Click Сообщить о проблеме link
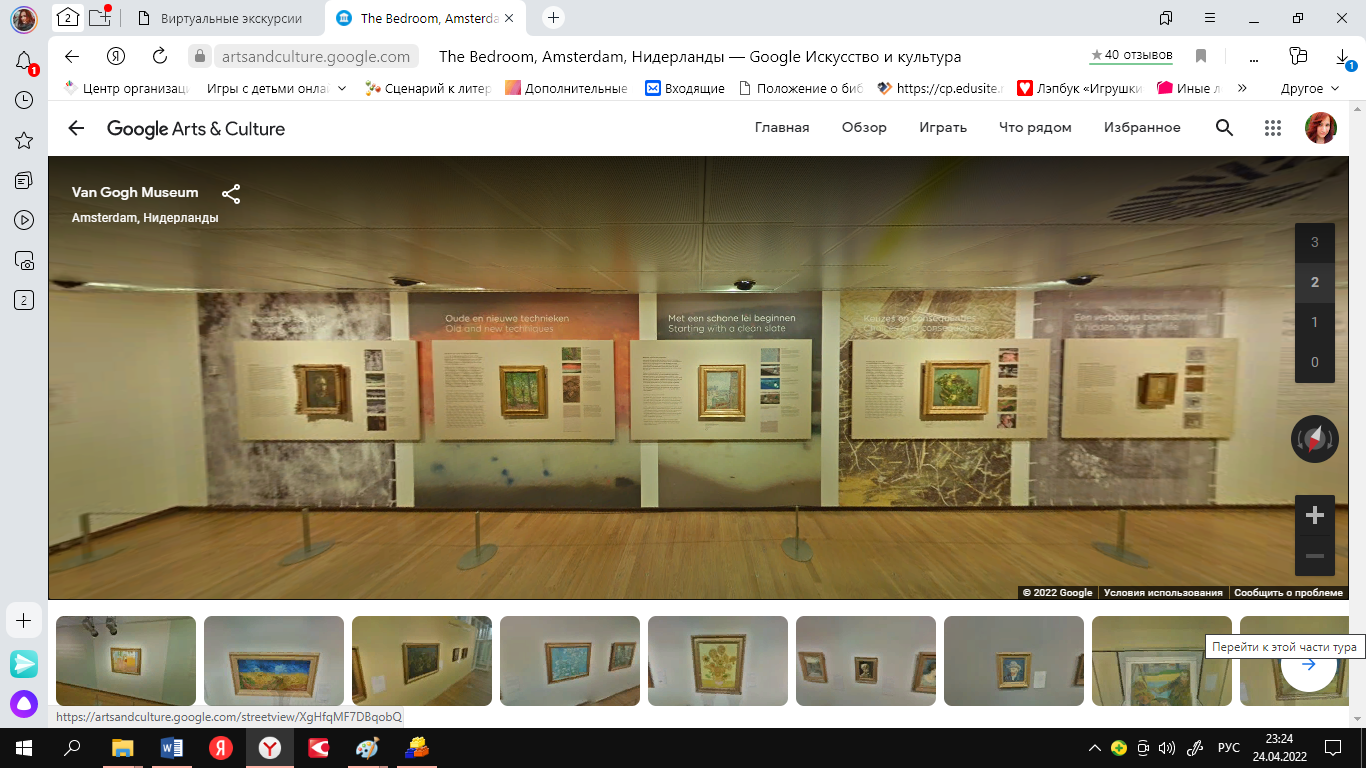Viewport: 1366px width, 768px height. (x=1288, y=593)
